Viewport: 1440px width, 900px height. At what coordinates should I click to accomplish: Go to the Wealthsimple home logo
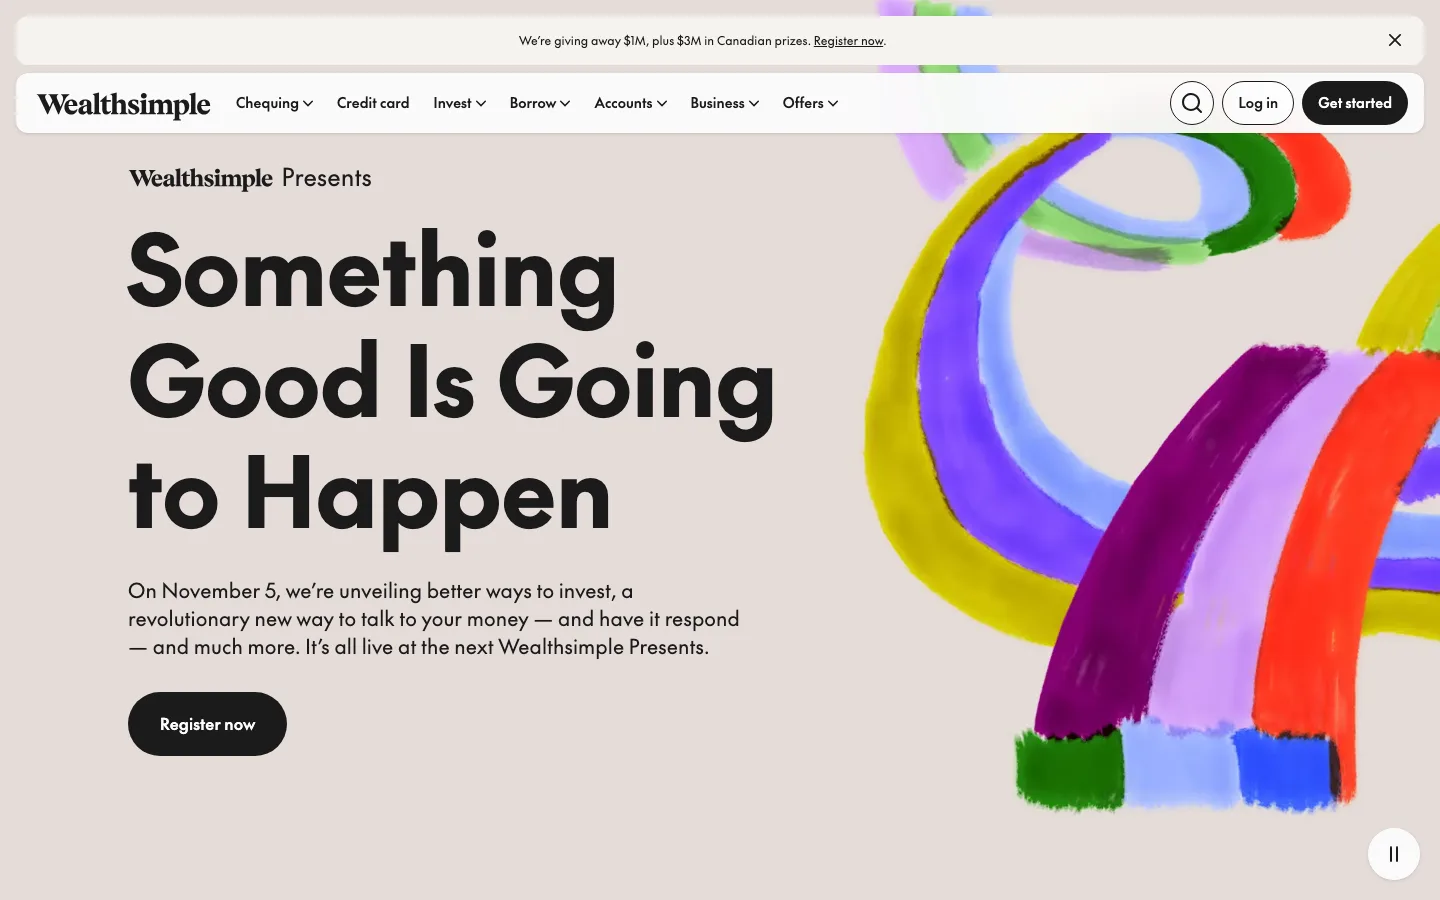point(124,104)
